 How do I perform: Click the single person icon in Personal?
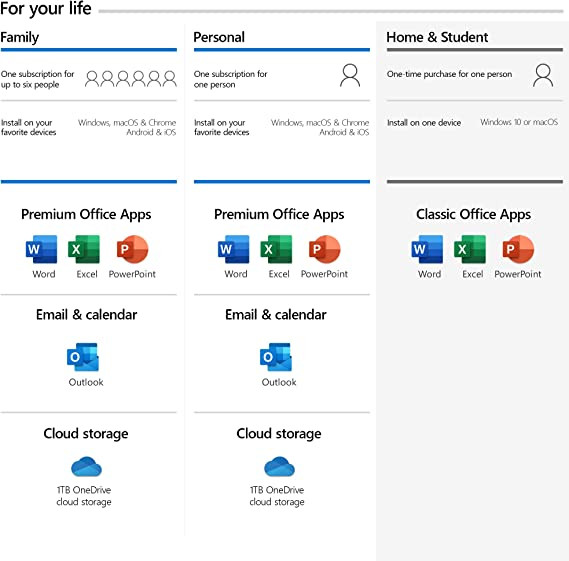click(350, 75)
